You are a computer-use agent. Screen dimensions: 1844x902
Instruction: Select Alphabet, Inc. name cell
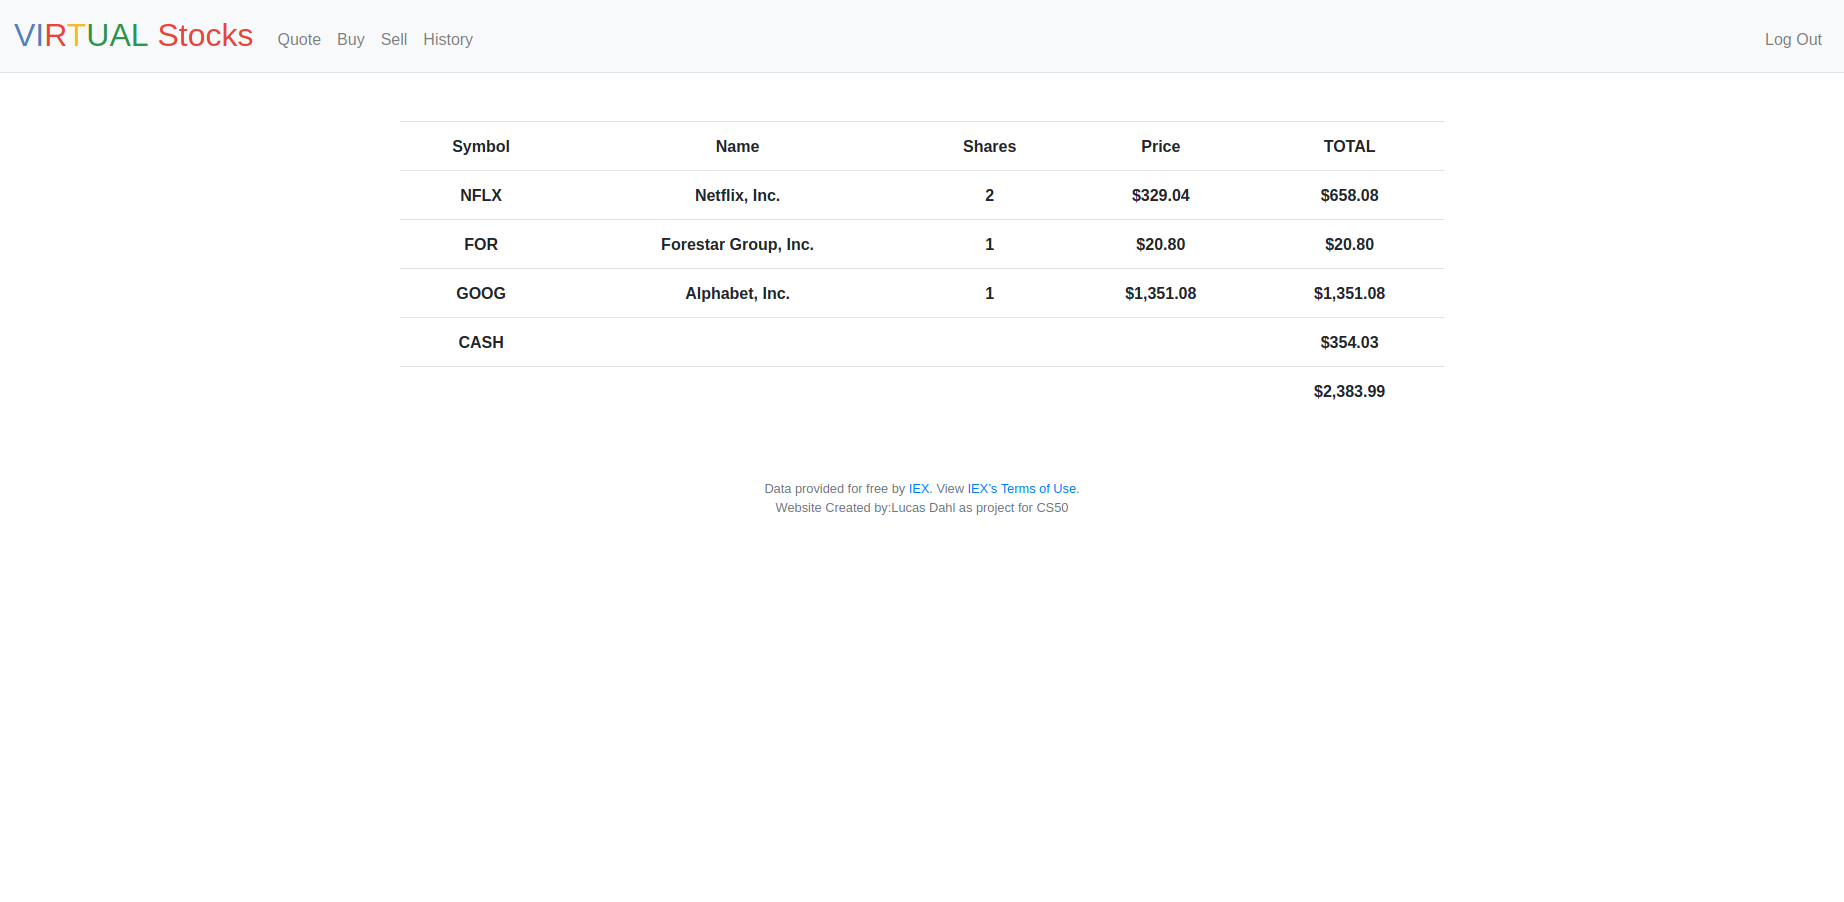[737, 293]
